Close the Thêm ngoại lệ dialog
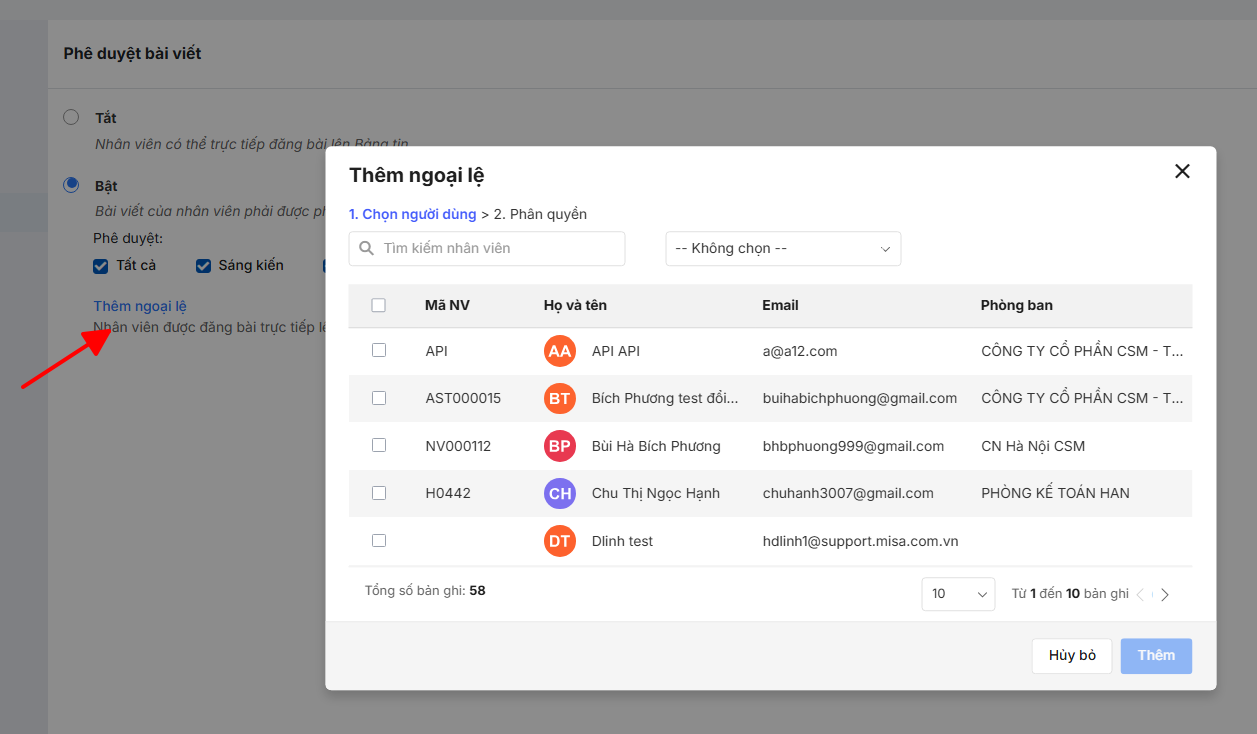Image resolution: width=1257 pixels, height=734 pixels. coord(1182,171)
